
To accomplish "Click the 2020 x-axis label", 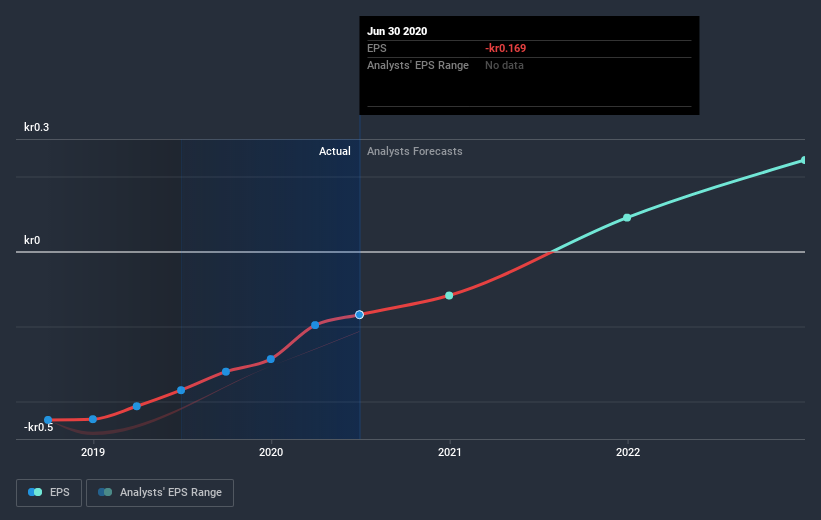I will pyautogui.click(x=271, y=452).
